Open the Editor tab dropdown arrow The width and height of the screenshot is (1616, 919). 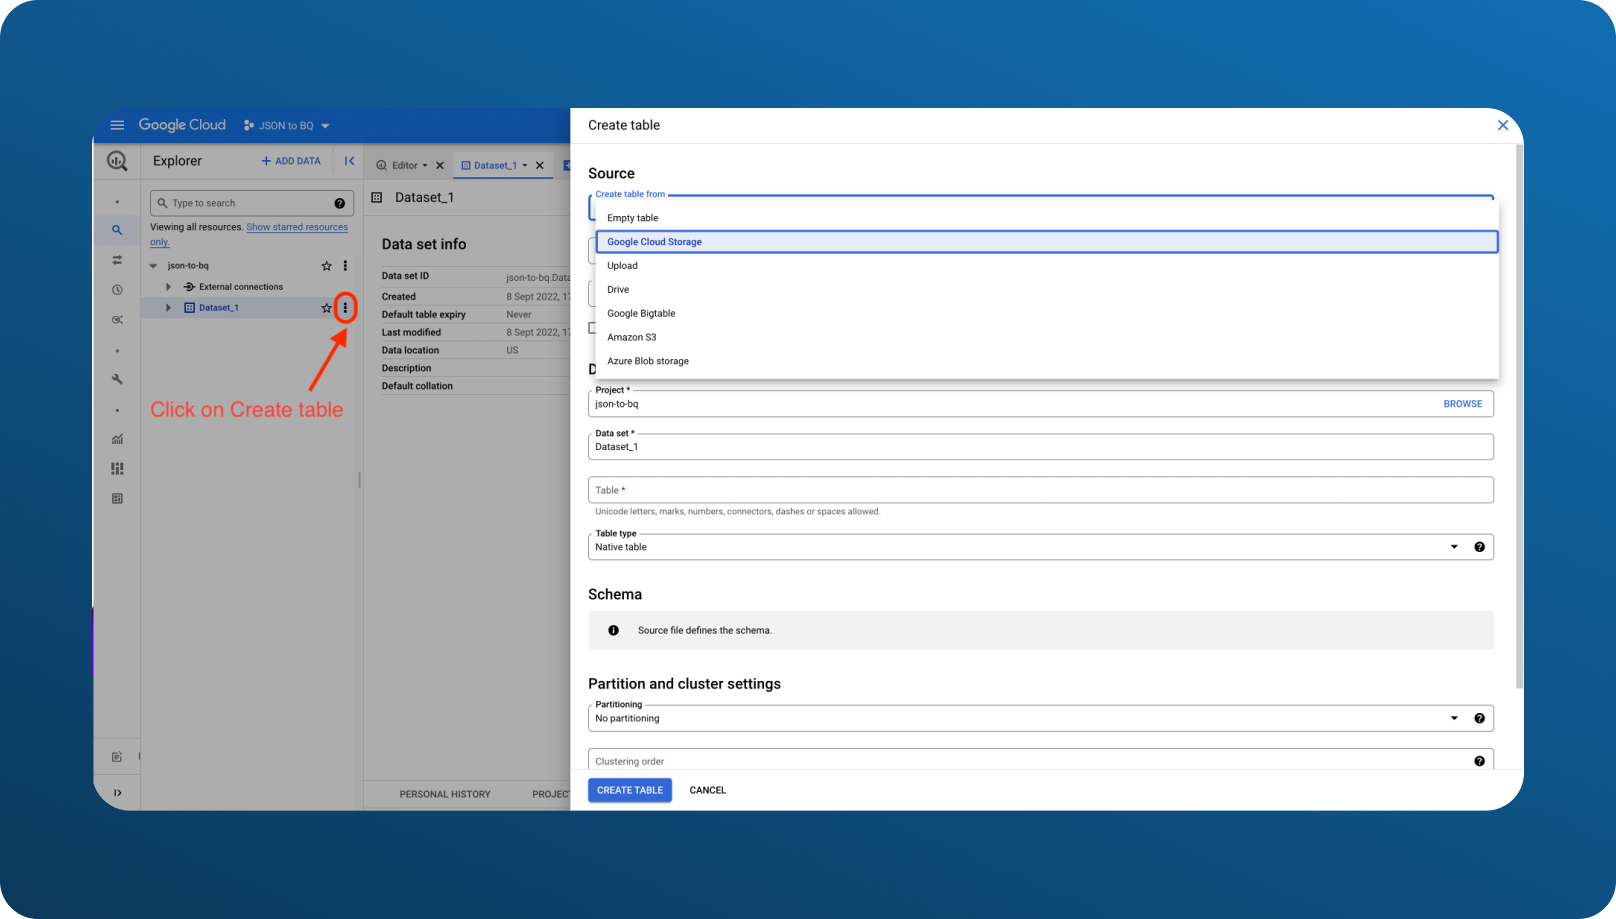pos(424,165)
